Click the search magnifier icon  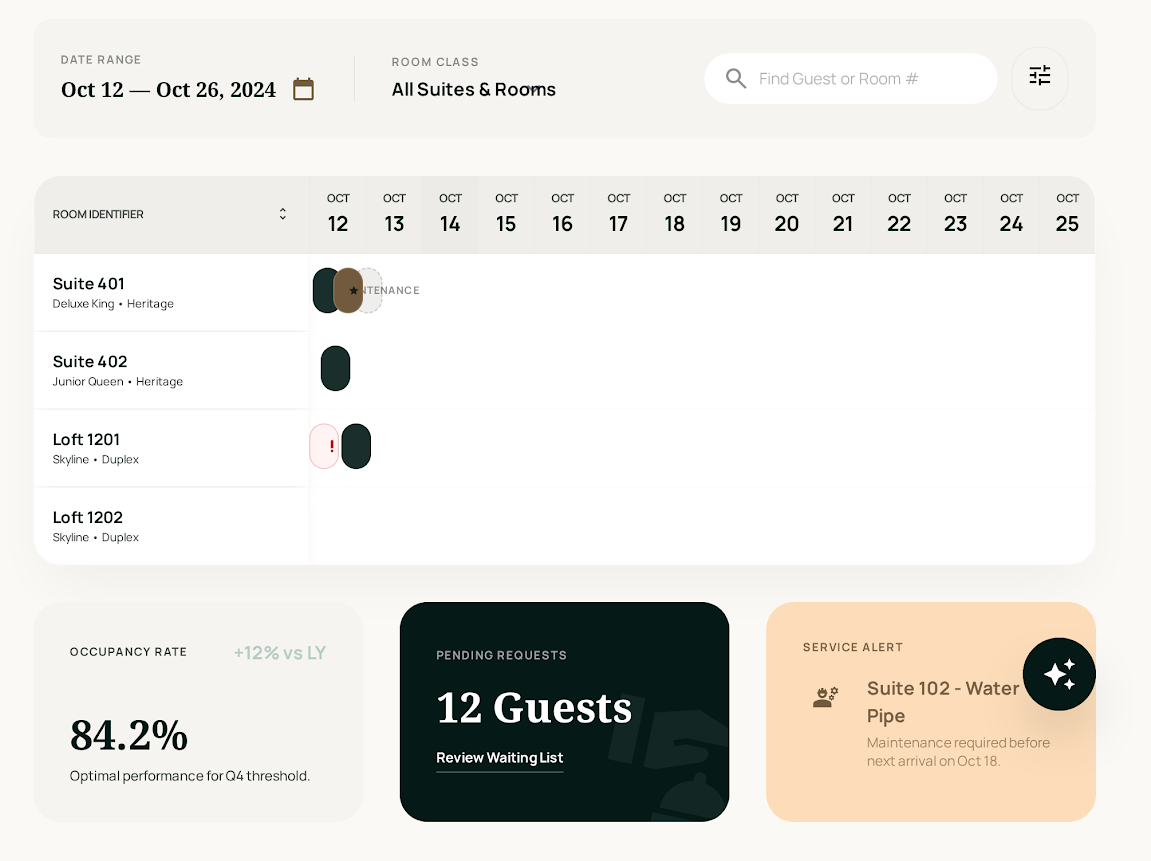[x=736, y=79]
